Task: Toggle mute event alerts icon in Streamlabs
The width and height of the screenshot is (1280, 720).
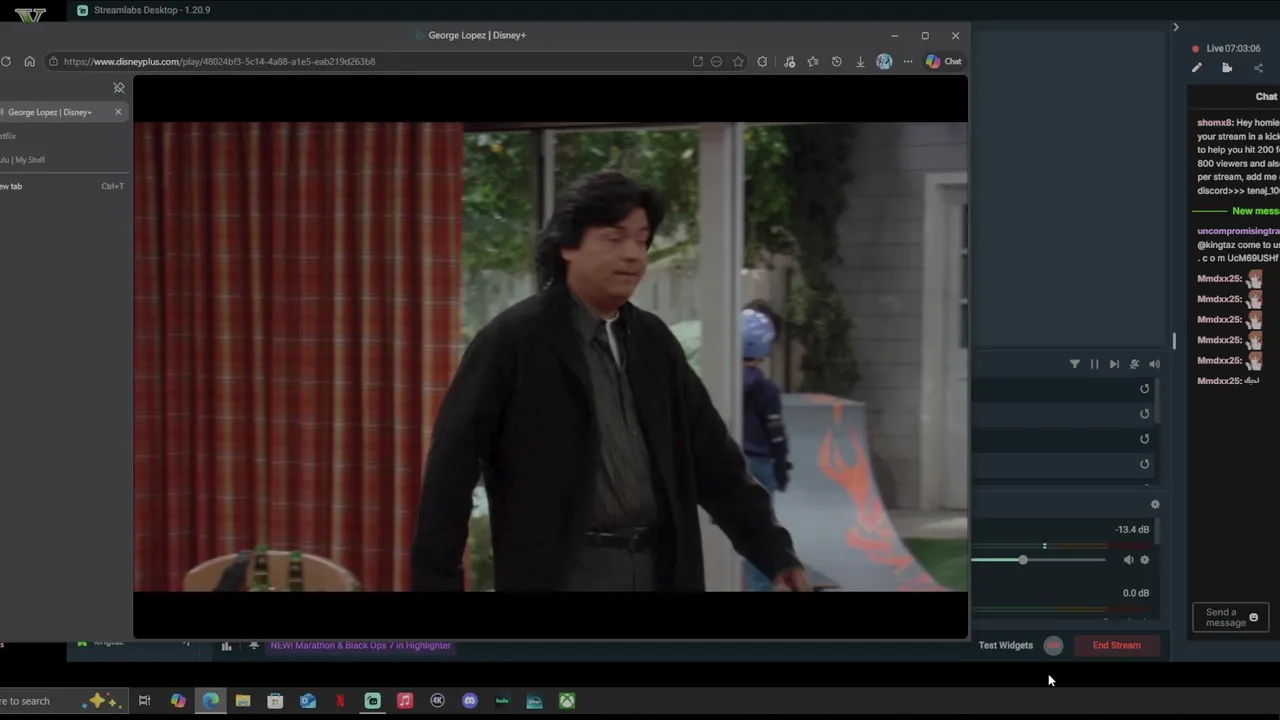Action: tap(1134, 364)
